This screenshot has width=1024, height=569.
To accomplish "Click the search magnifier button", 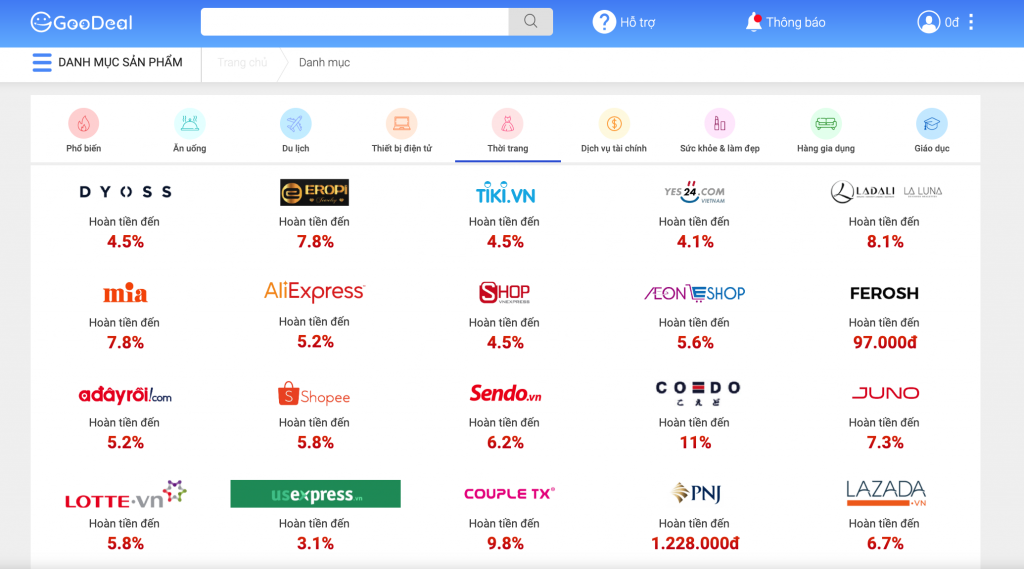I will (530, 22).
